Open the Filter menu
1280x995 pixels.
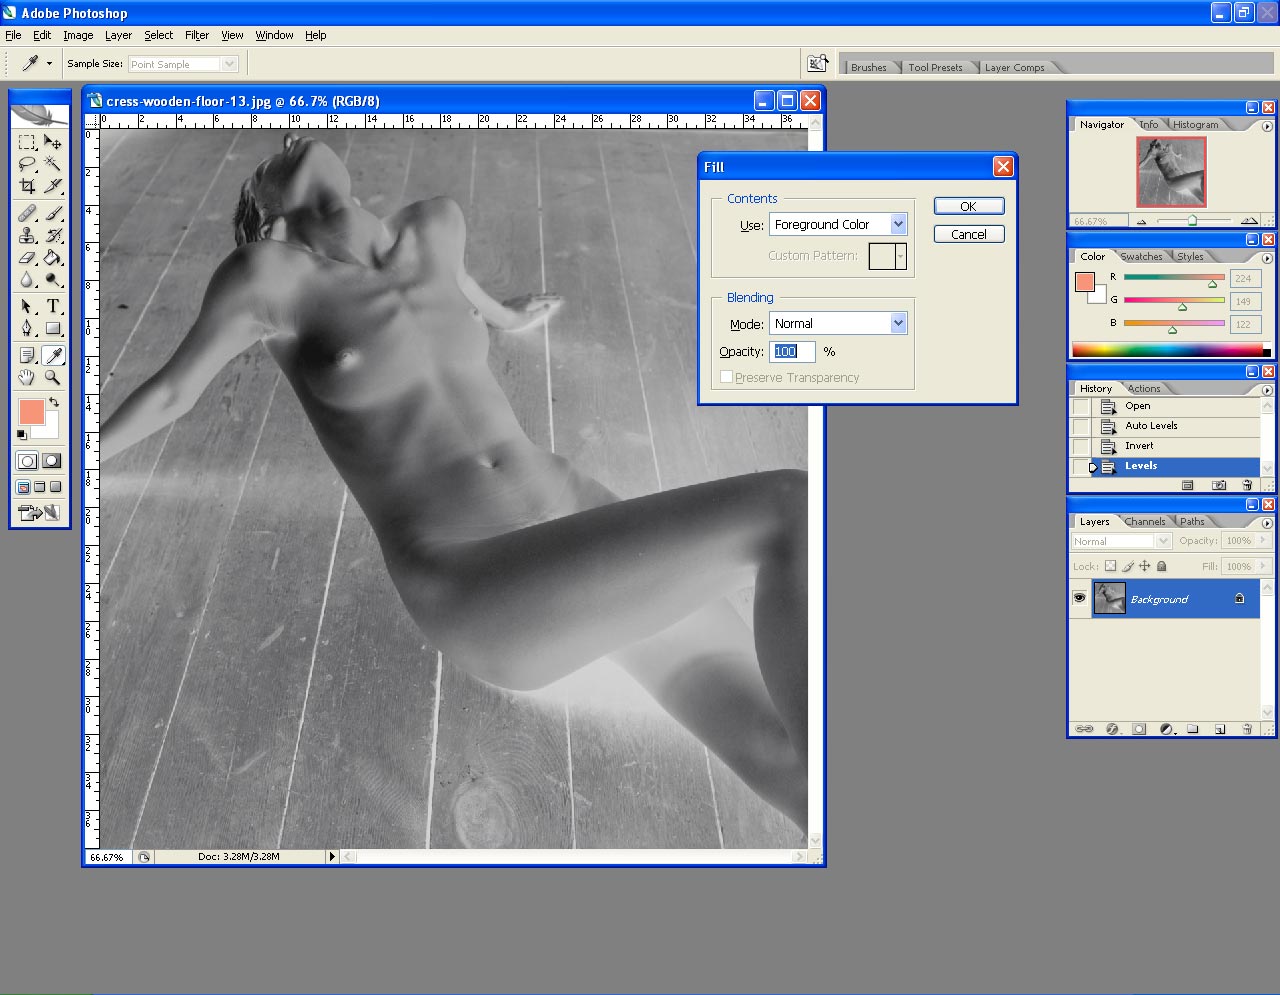click(x=197, y=35)
